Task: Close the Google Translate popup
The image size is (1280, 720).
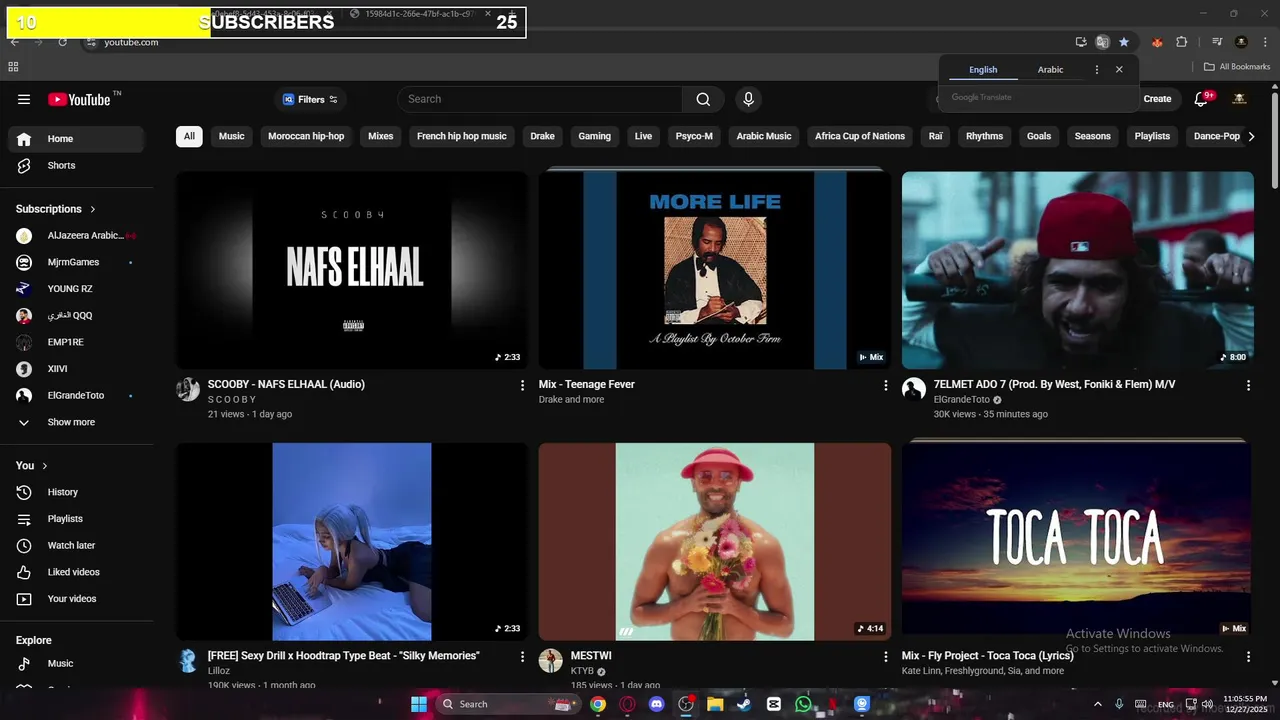Action: pyautogui.click(x=1119, y=70)
